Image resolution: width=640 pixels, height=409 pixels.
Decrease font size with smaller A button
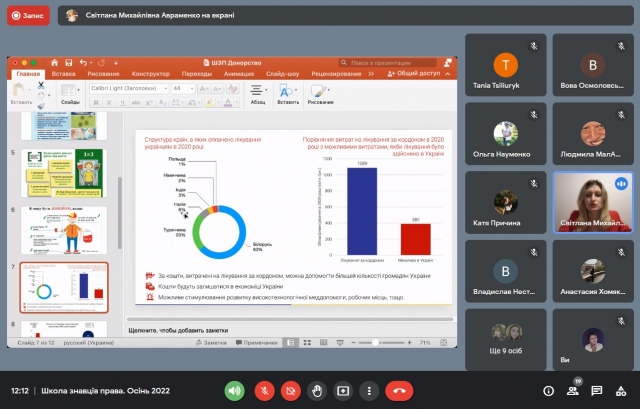(x=217, y=88)
